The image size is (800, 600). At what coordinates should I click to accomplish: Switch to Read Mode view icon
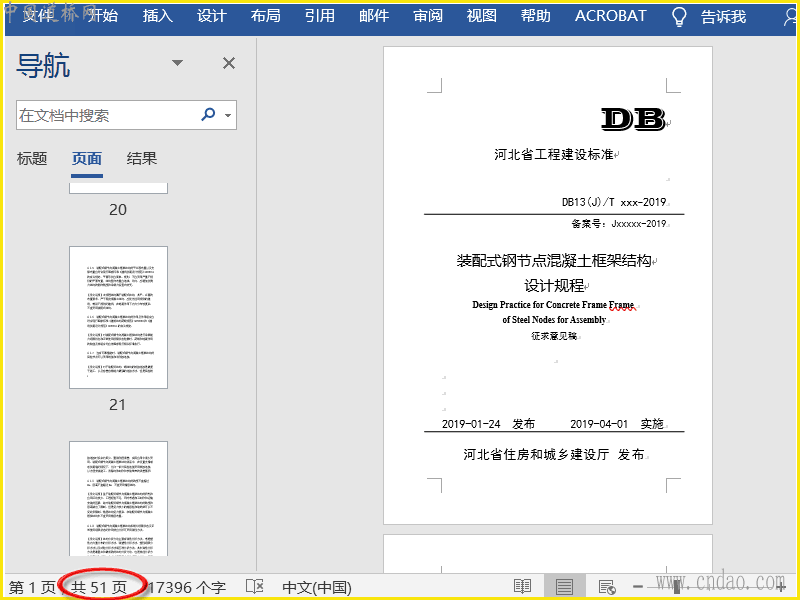point(522,587)
